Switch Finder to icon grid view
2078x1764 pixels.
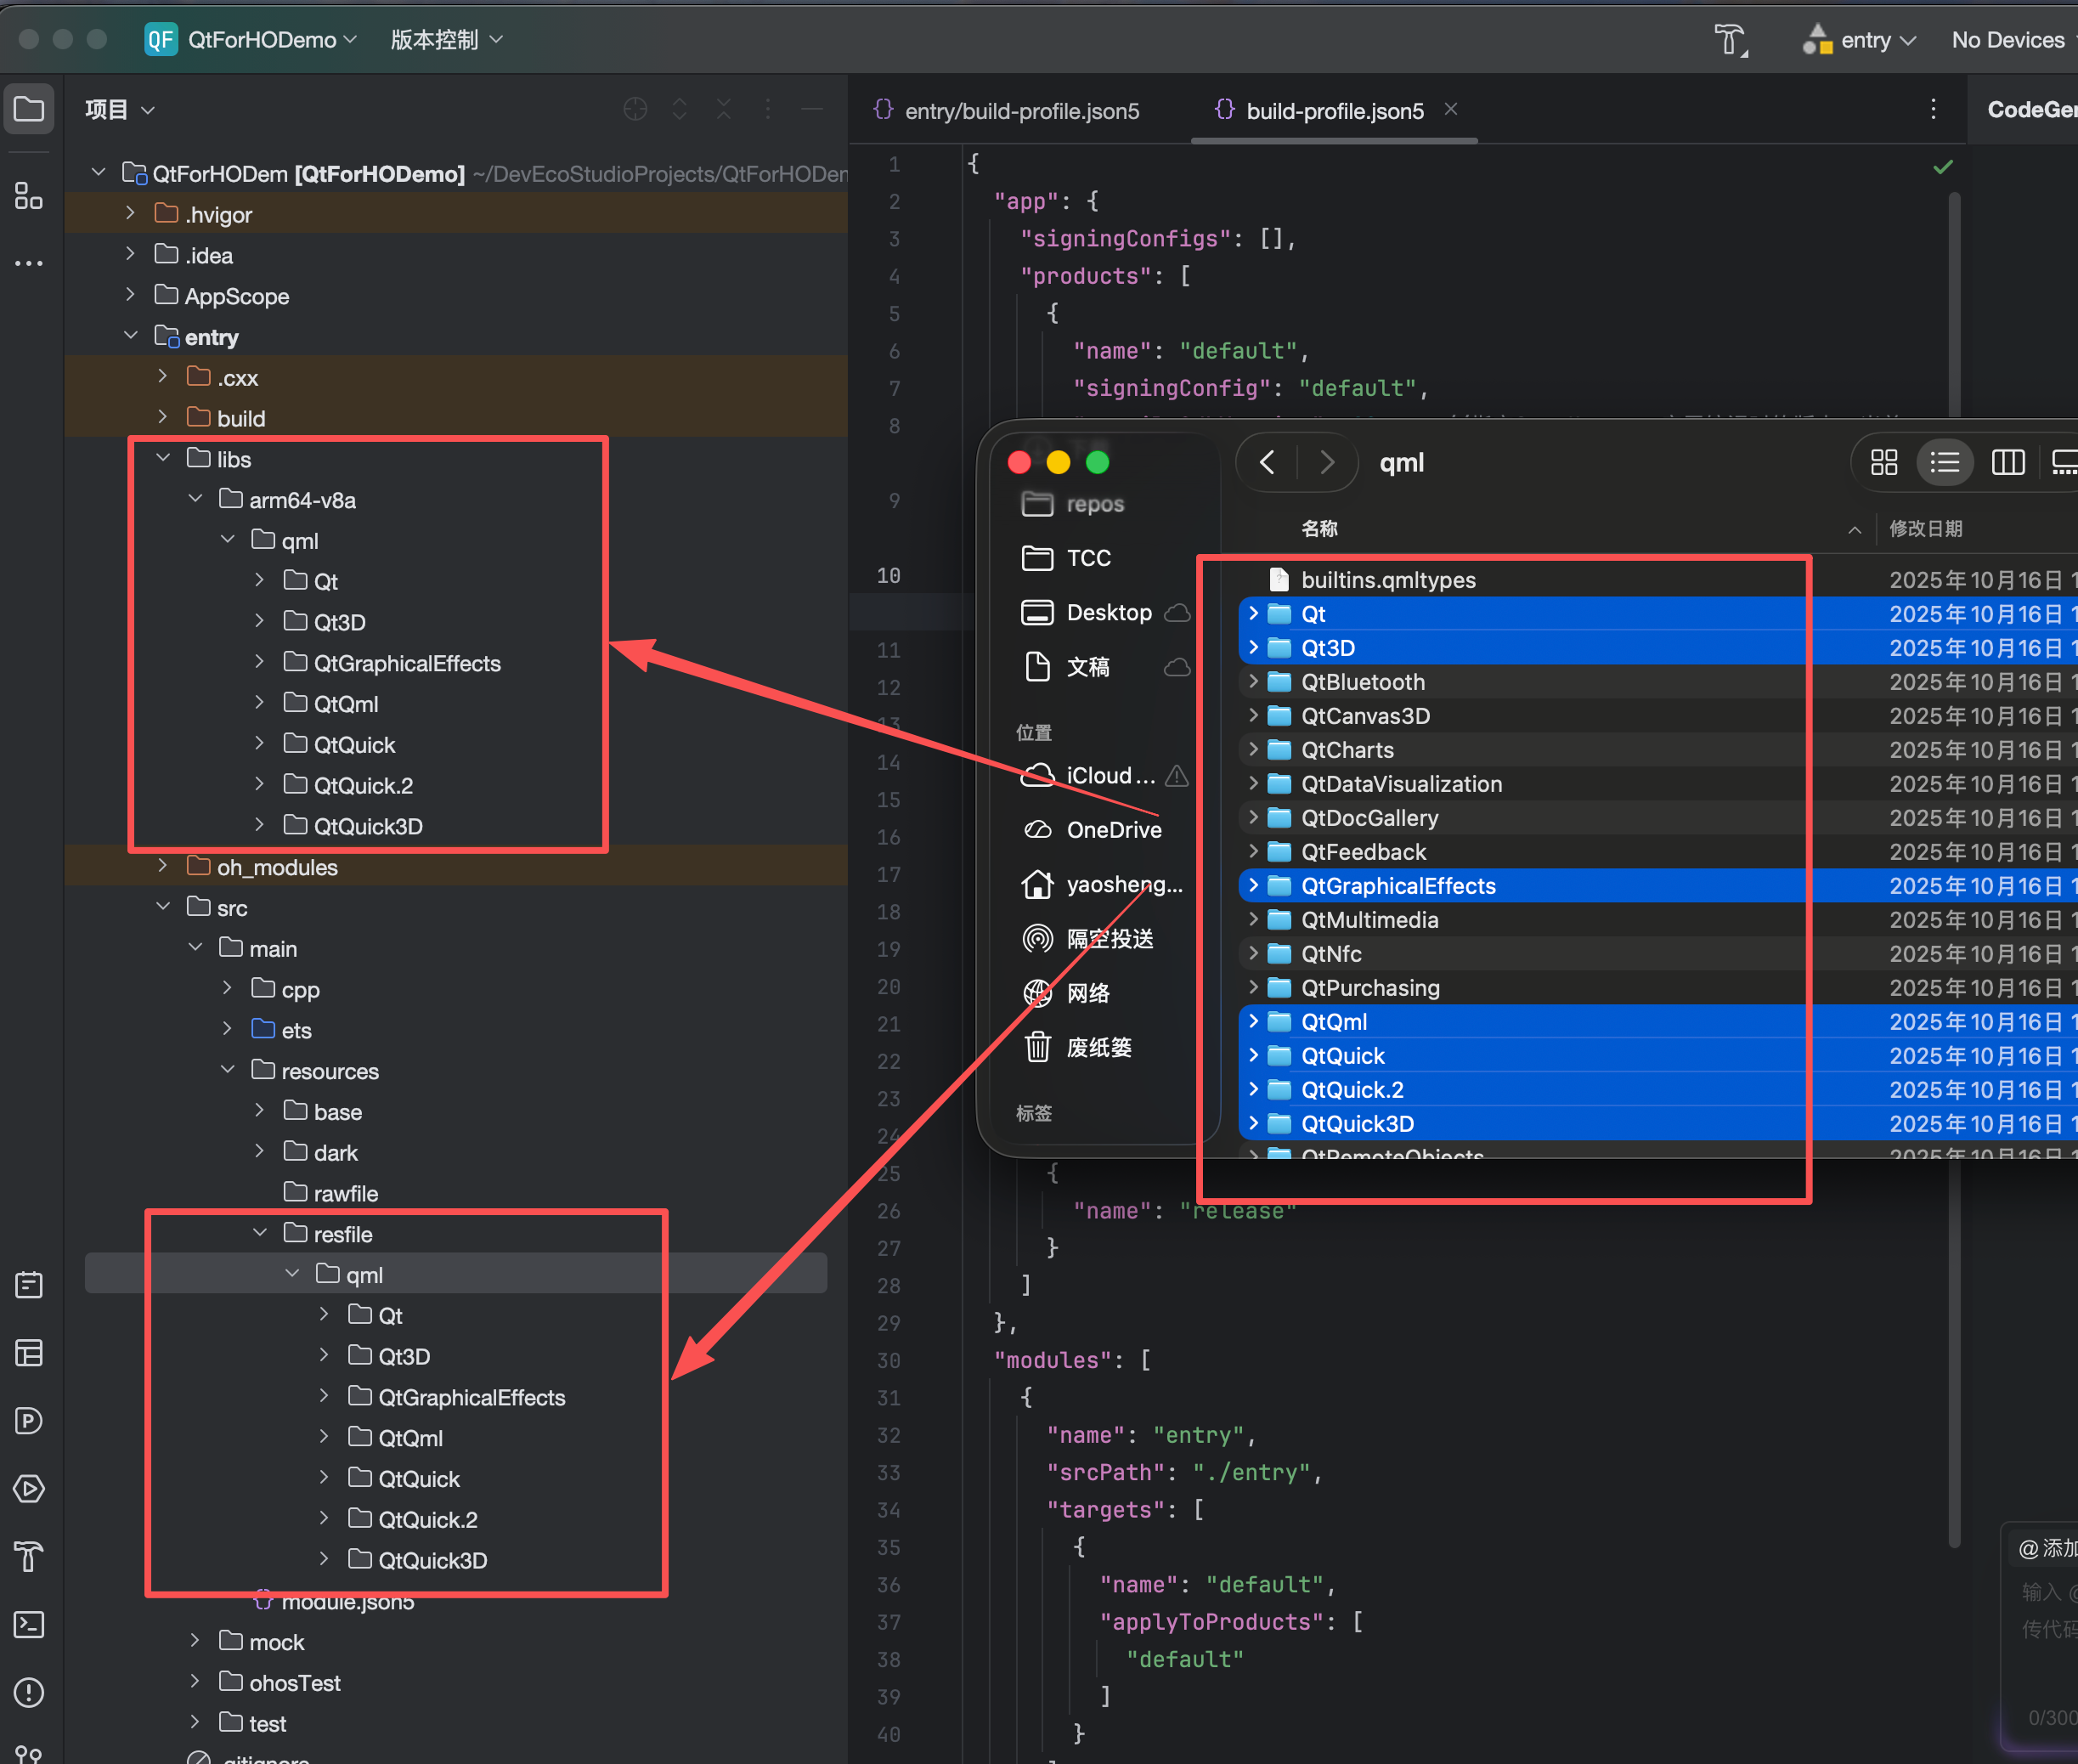tap(1884, 462)
